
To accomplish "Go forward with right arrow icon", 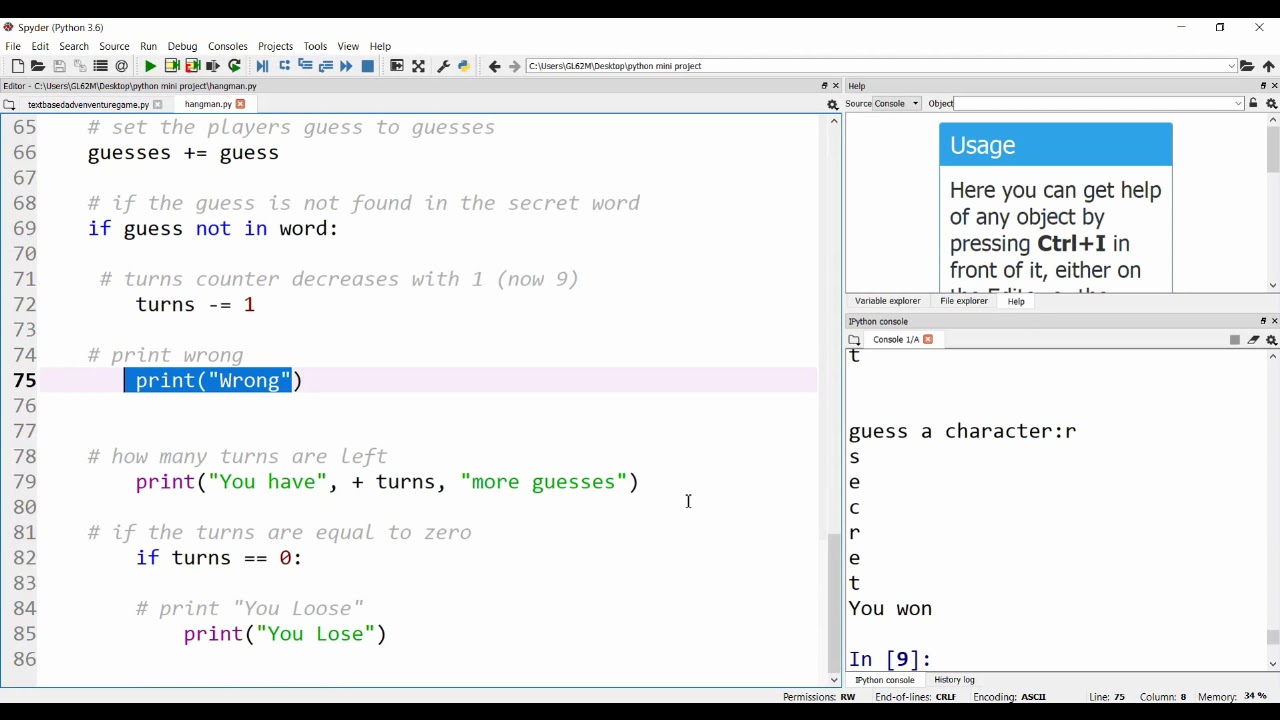I will click(514, 66).
